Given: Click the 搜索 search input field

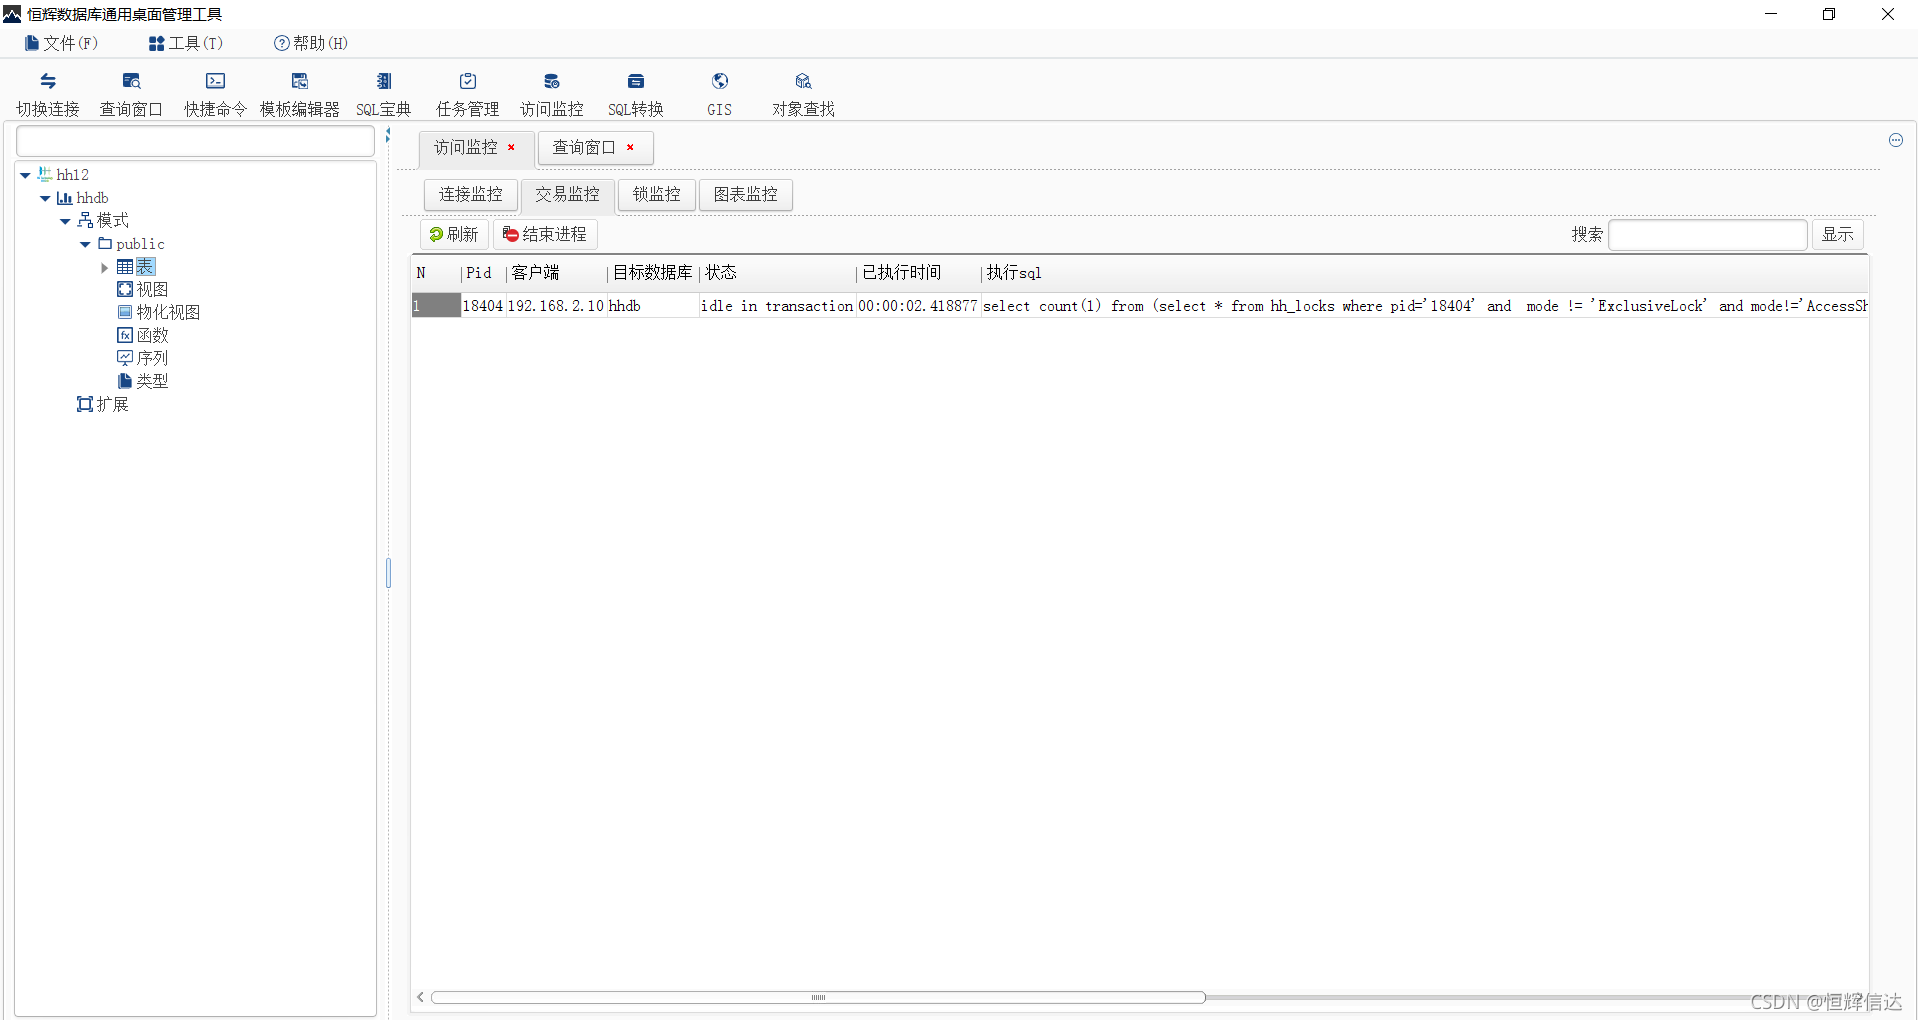Looking at the screenshot, I should [1708, 235].
